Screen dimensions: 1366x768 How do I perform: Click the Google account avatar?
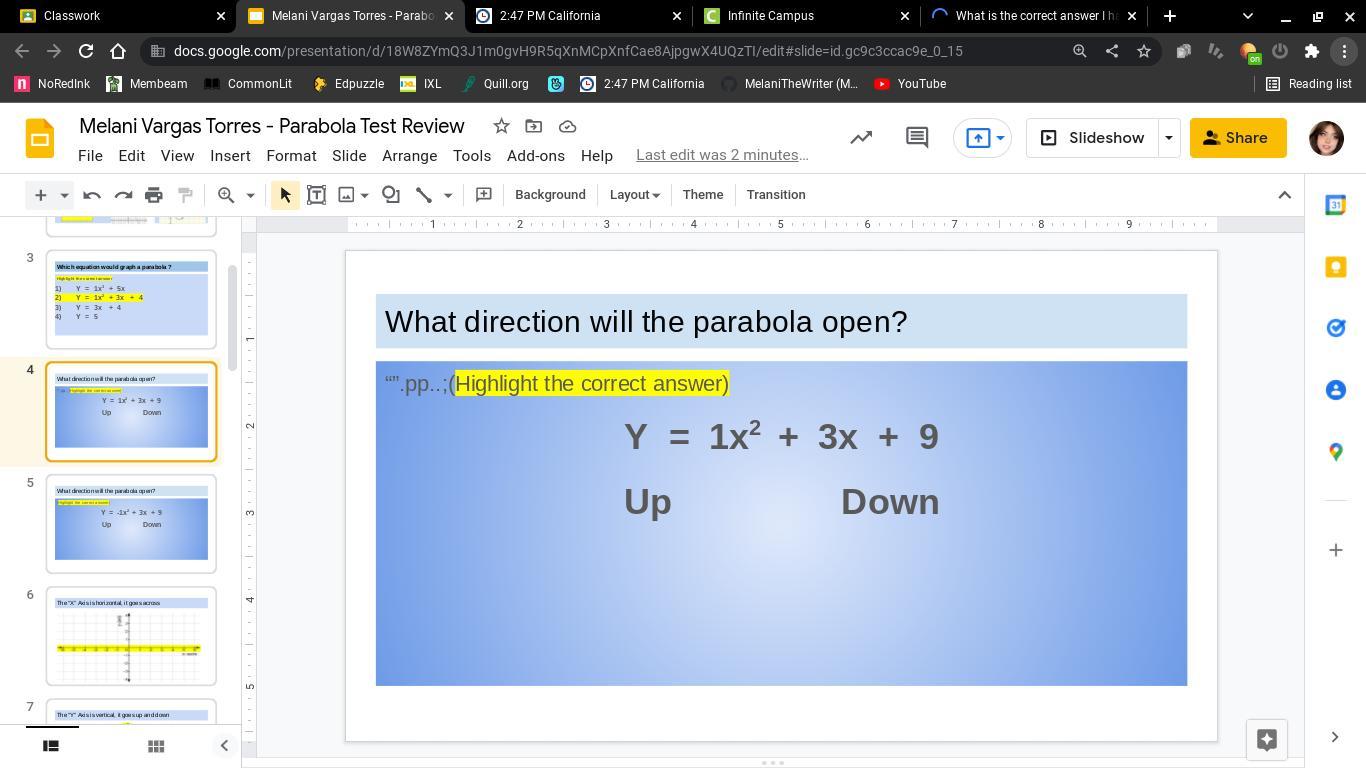tap(1326, 138)
